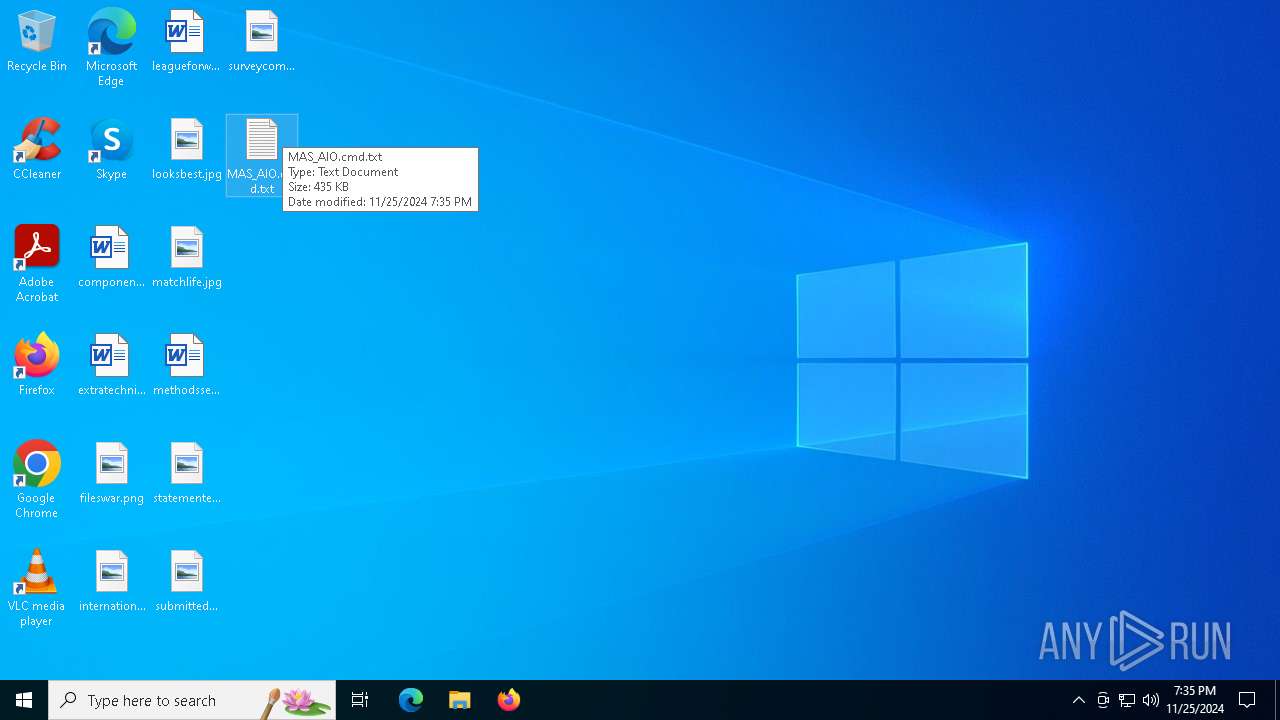
Task: Launch Microsoft Edge from the taskbar
Action: pyautogui.click(x=411, y=700)
